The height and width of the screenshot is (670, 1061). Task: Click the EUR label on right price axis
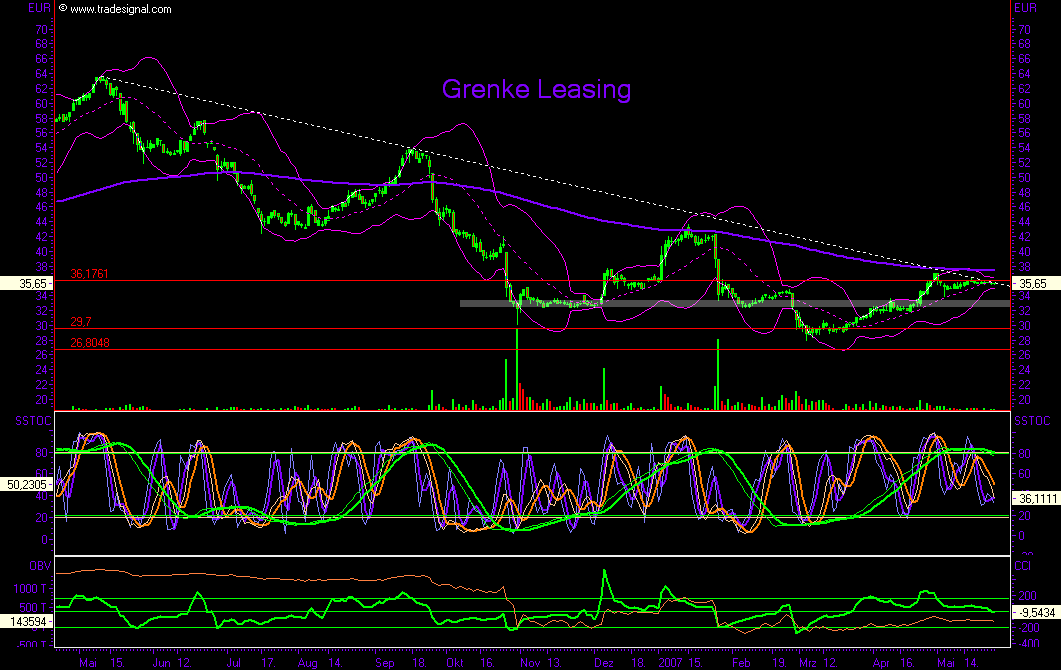[x=1027, y=7]
